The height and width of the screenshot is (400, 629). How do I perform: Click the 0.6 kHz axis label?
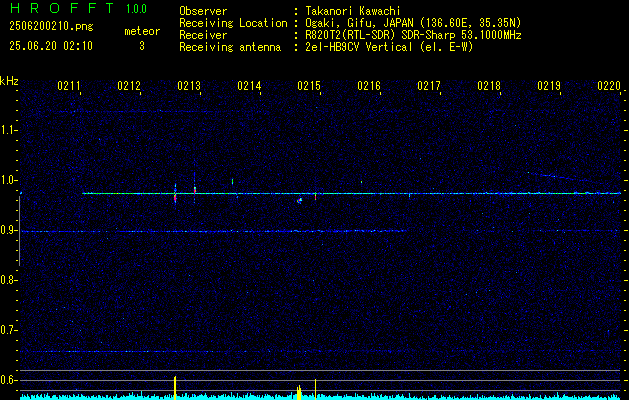tap(8, 380)
